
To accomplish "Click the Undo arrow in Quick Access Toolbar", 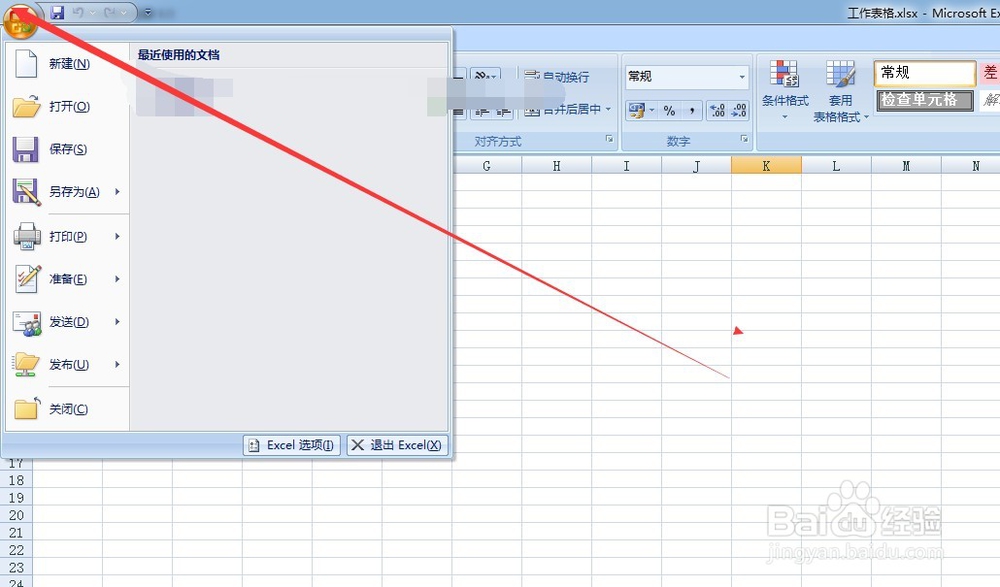I will pos(78,12).
